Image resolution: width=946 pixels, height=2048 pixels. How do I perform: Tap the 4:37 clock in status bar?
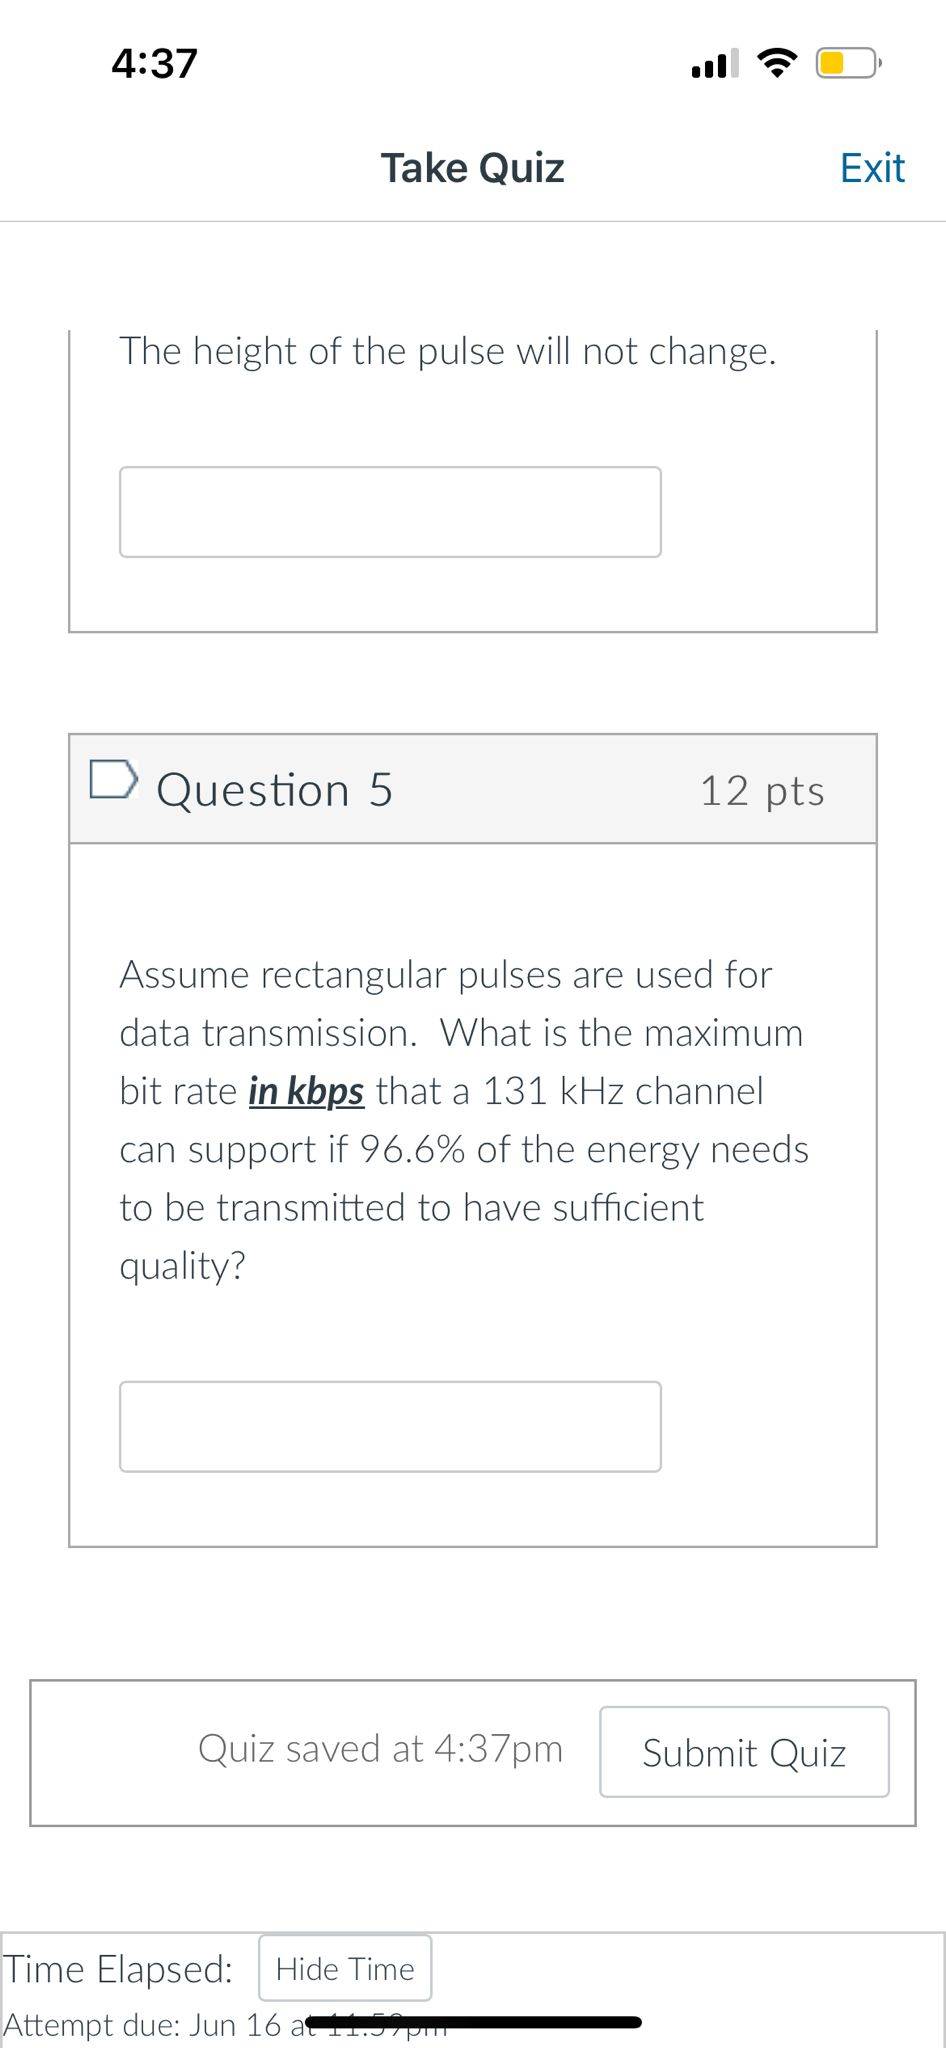click(x=155, y=63)
